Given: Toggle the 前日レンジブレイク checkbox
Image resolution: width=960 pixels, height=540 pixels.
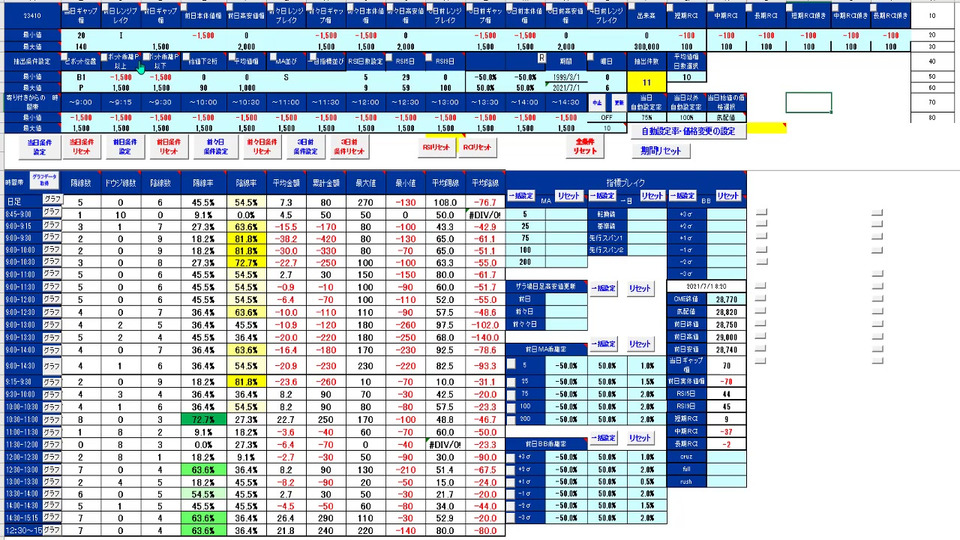Looking at the screenshot, I should (x=105, y=9).
